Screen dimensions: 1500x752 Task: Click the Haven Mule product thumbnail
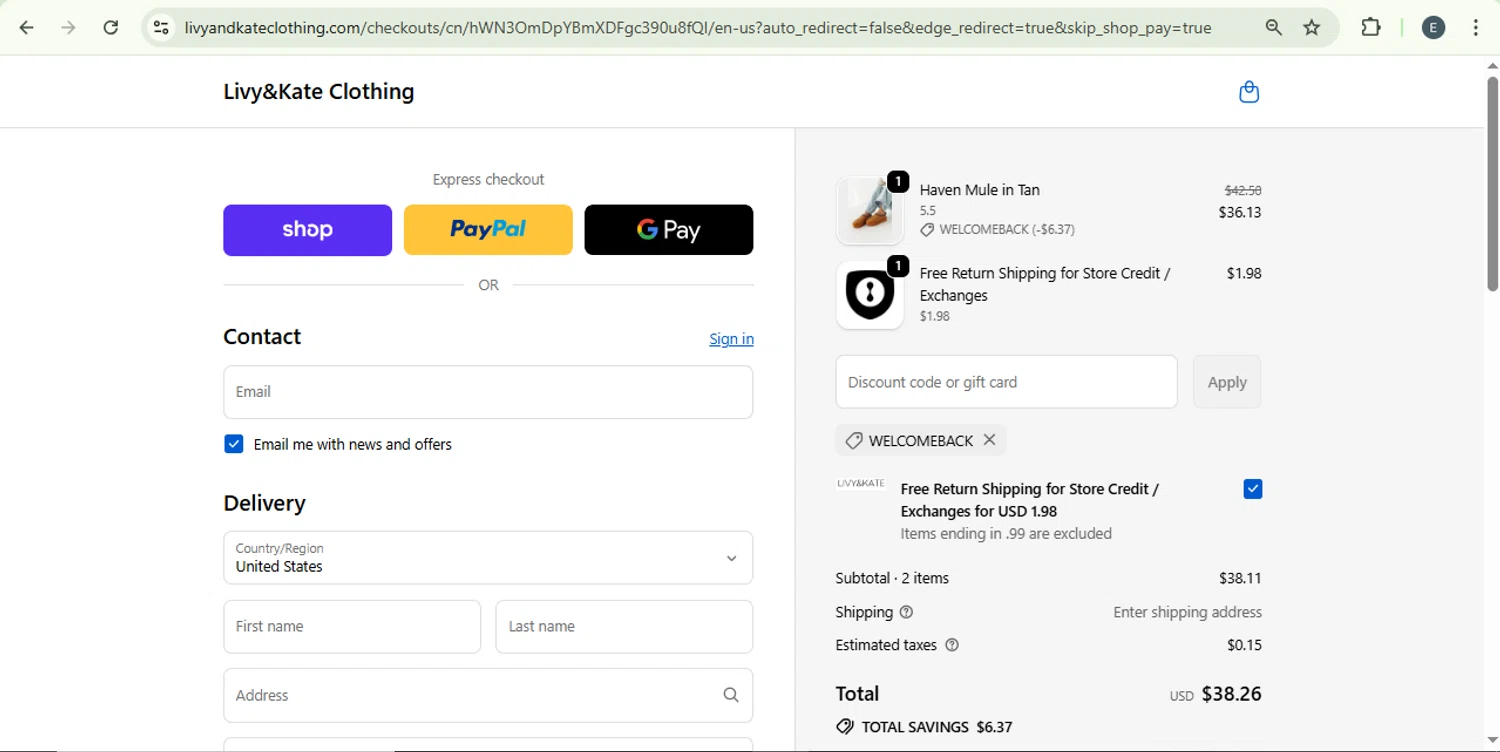(870, 210)
